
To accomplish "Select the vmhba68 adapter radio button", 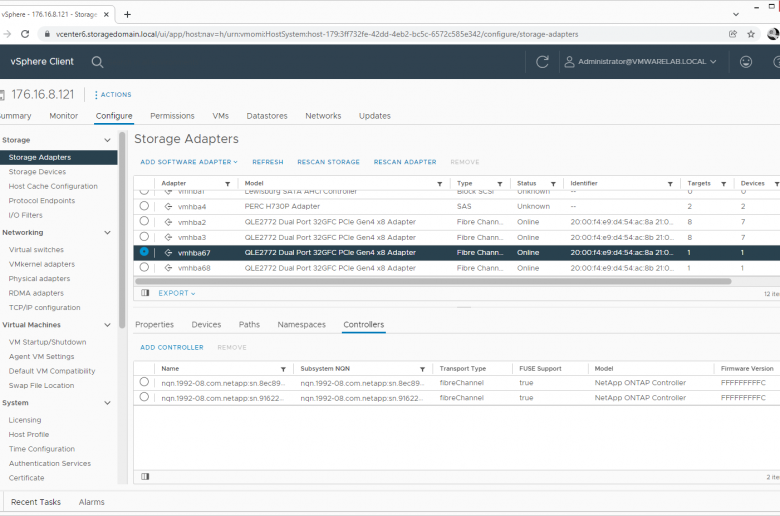I will point(144,267).
